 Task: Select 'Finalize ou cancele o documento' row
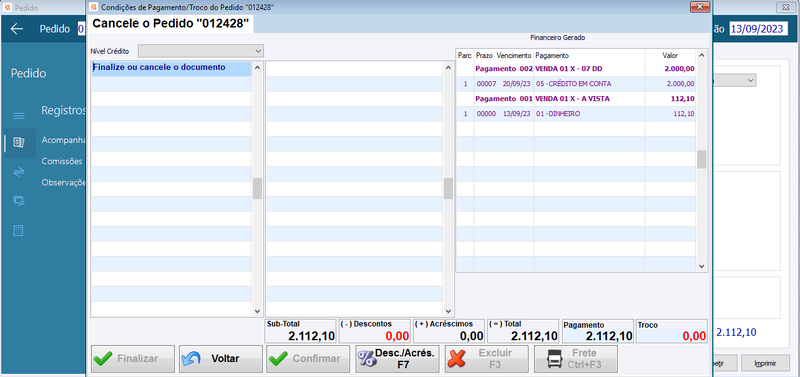171,68
